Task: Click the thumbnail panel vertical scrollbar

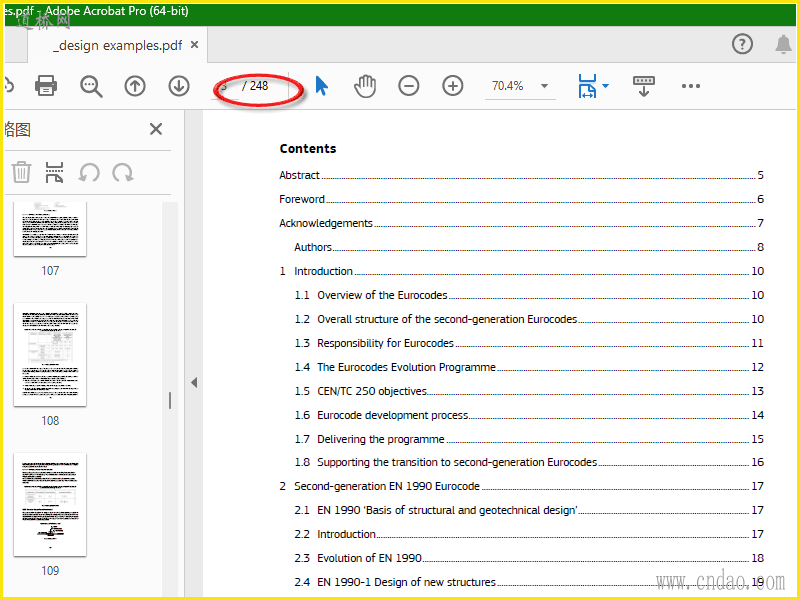Action: pyautogui.click(x=170, y=399)
